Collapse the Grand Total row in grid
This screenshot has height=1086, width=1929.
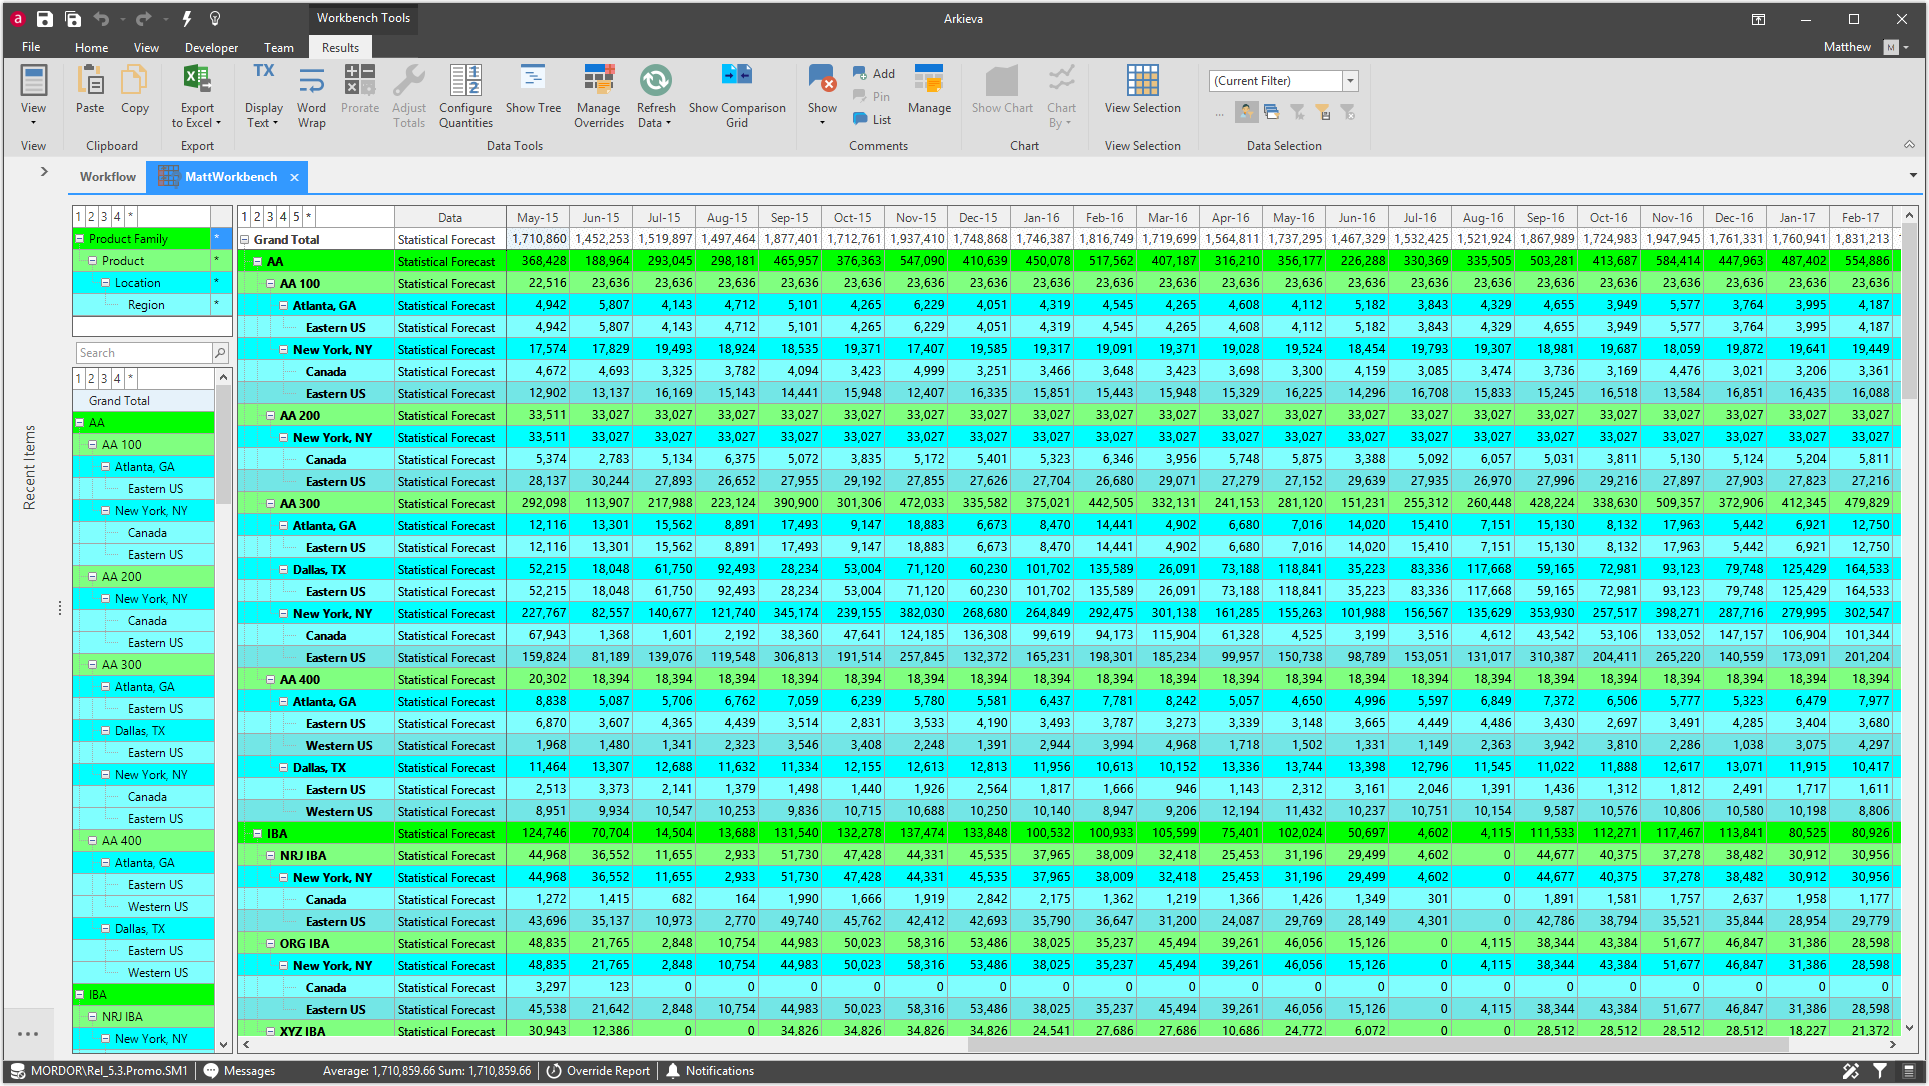[x=244, y=239]
